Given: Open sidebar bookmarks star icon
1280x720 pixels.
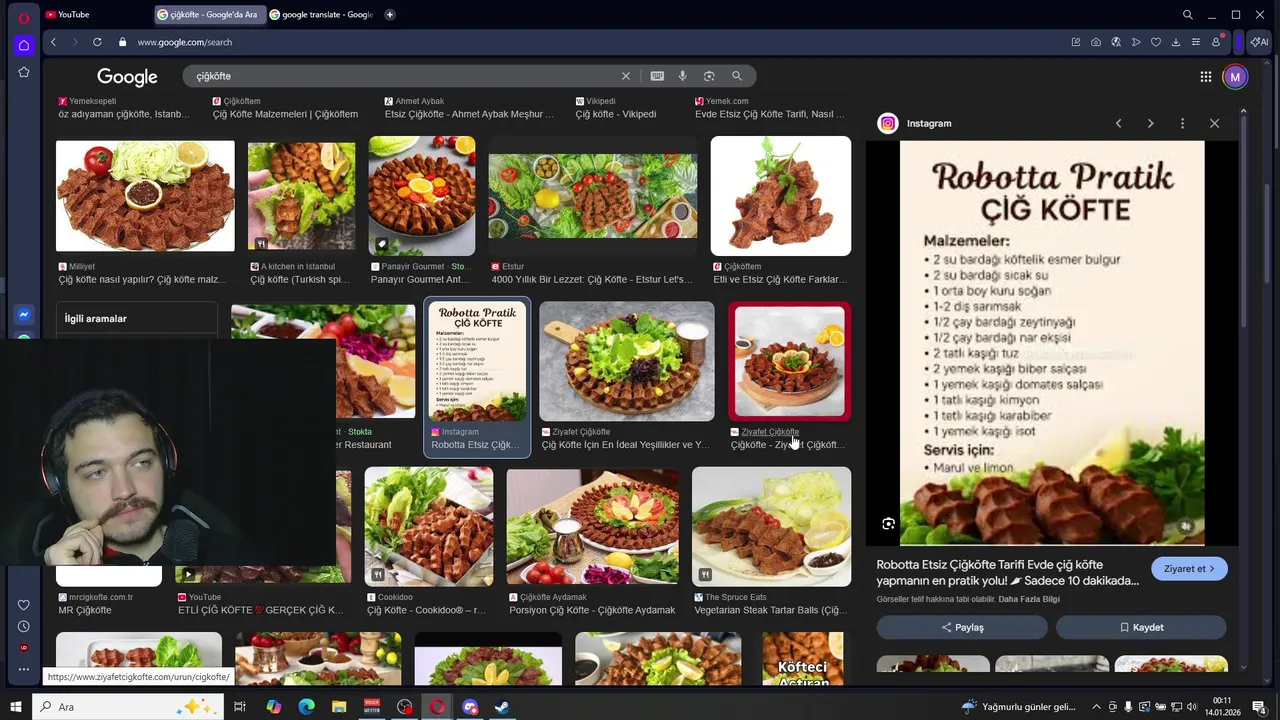Looking at the screenshot, I should pyautogui.click(x=24, y=72).
